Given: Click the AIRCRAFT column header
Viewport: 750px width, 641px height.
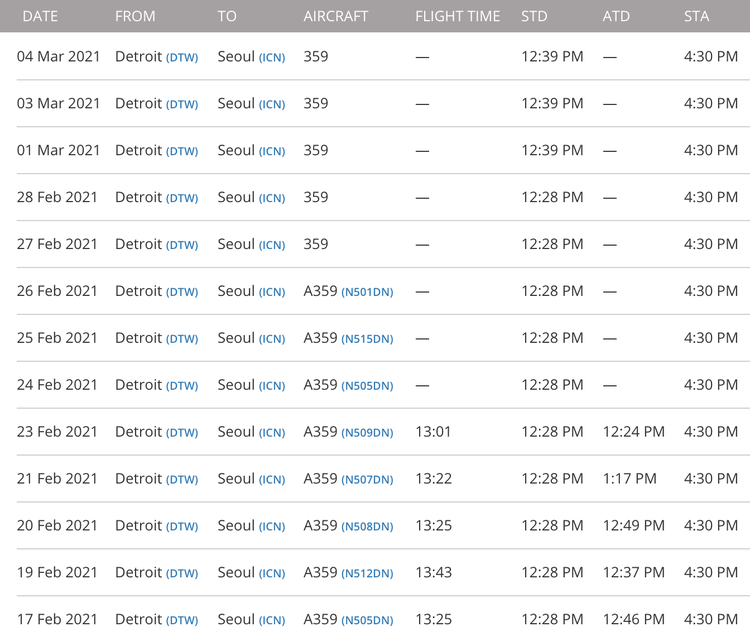Looking at the screenshot, I should tap(335, 16).
